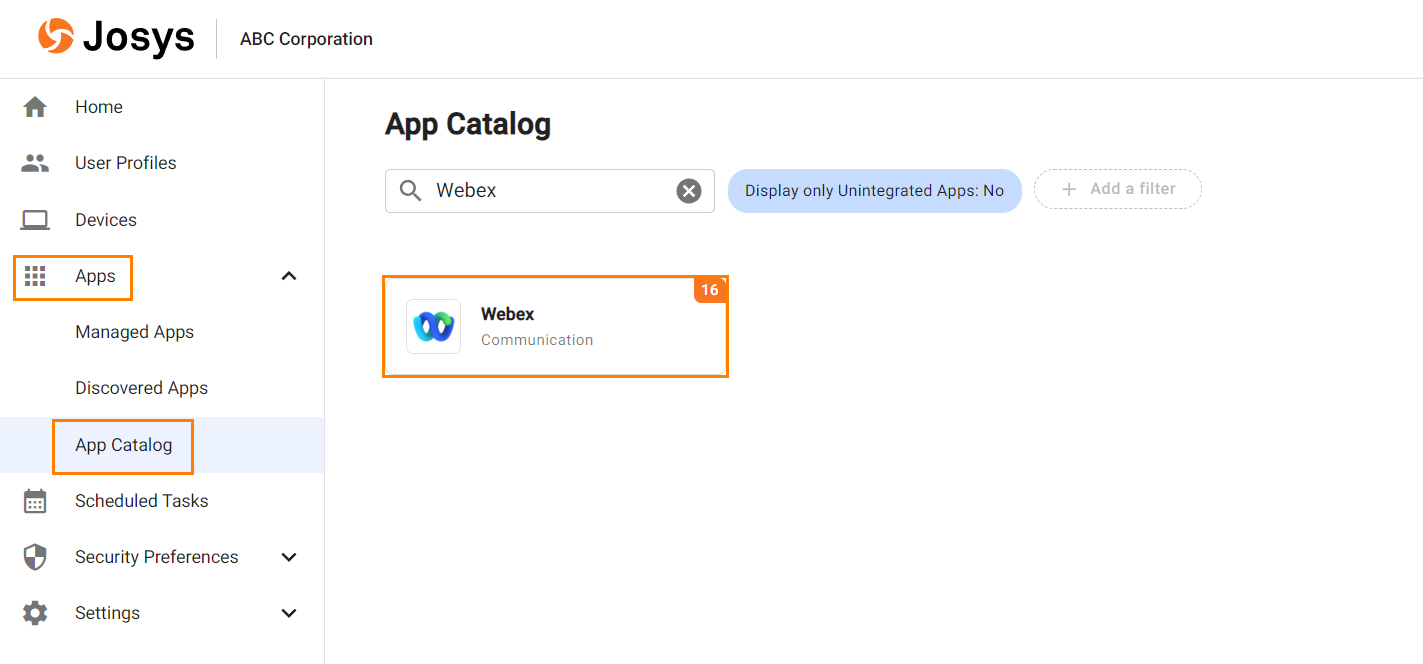Focus the app search field
Screen dimensions: 1423x664
550,190
